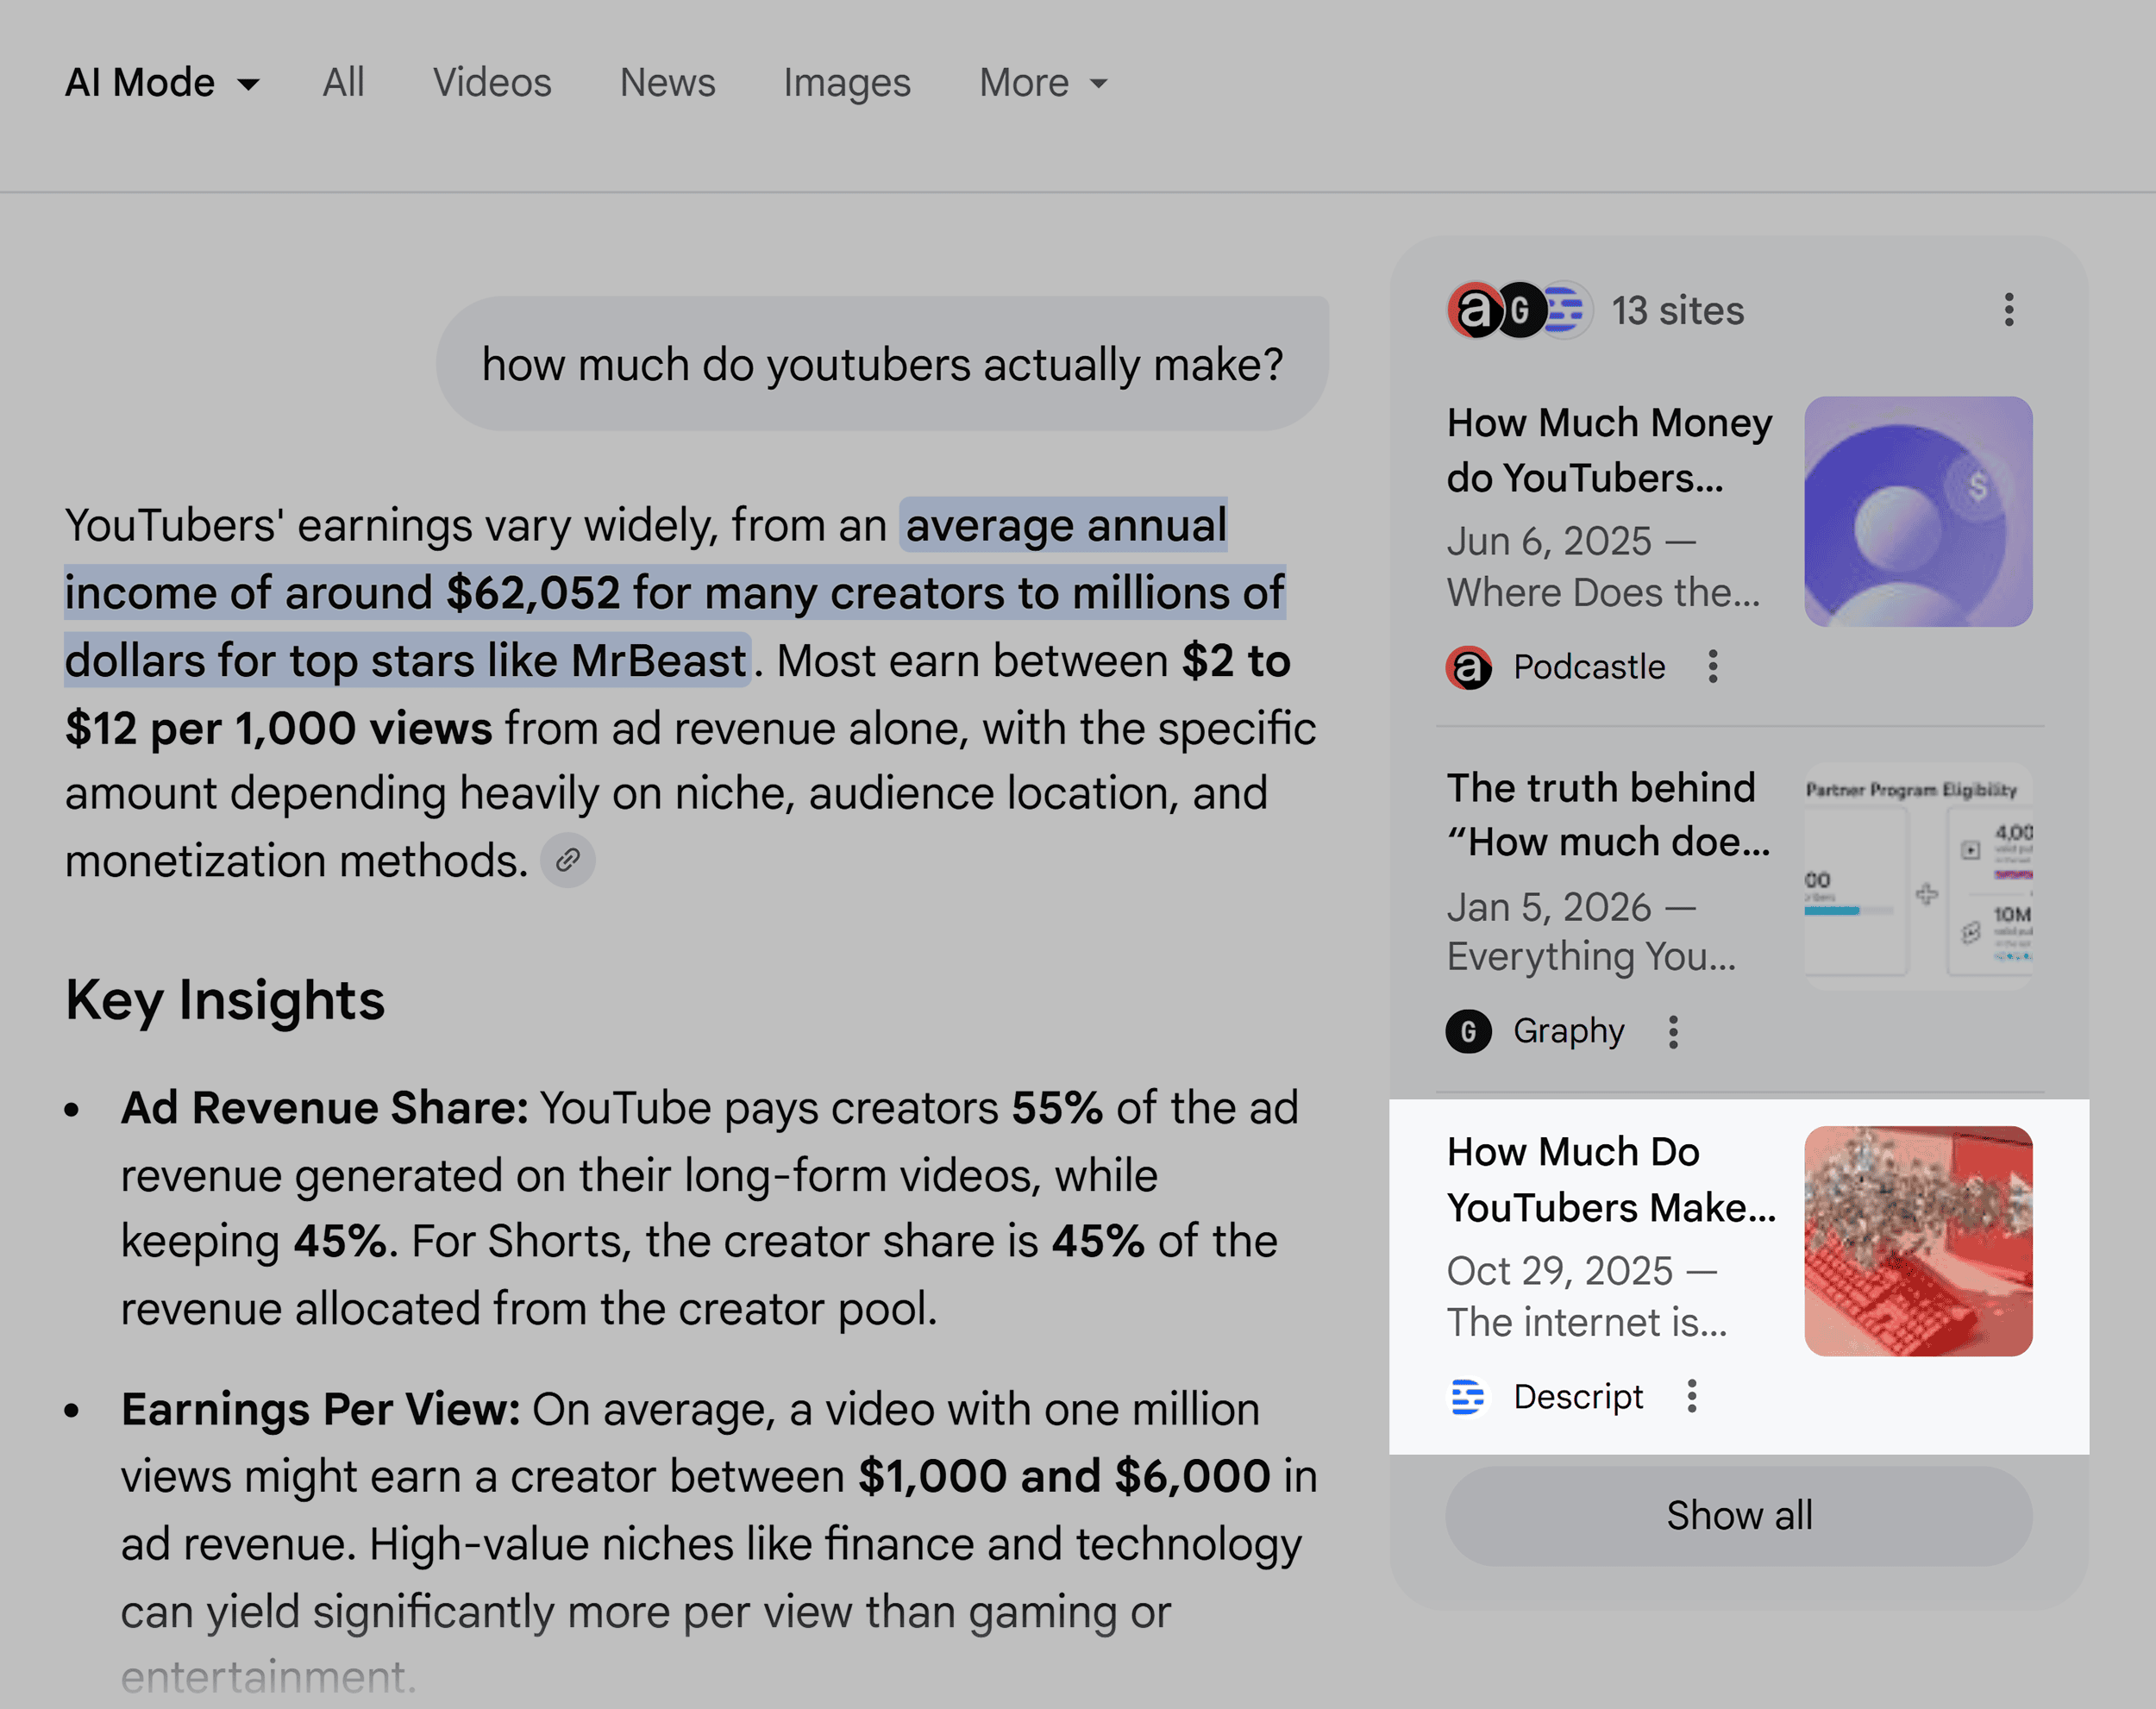Click the Show all button
Screen dimensions: 2156x1709
coord(1739,1516)
